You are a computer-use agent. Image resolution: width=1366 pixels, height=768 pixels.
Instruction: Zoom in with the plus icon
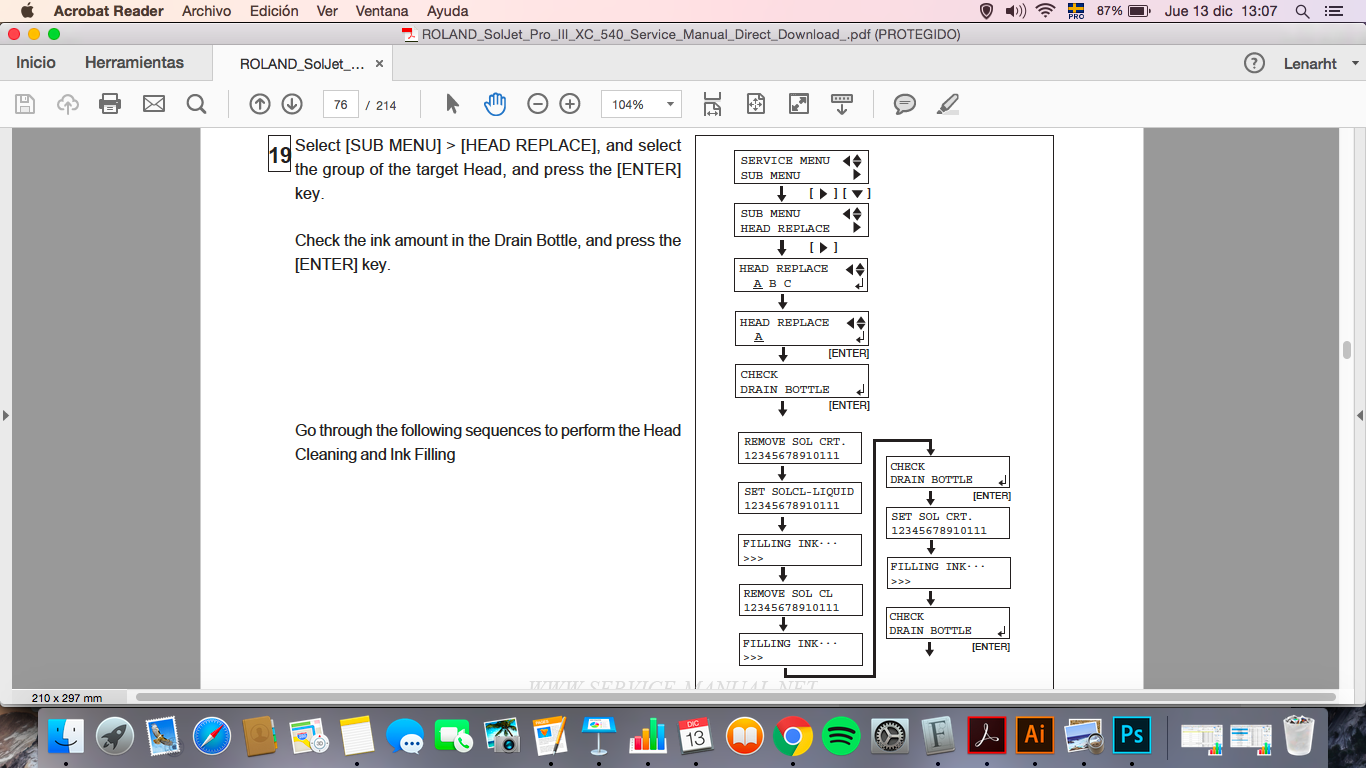(570, 104)
